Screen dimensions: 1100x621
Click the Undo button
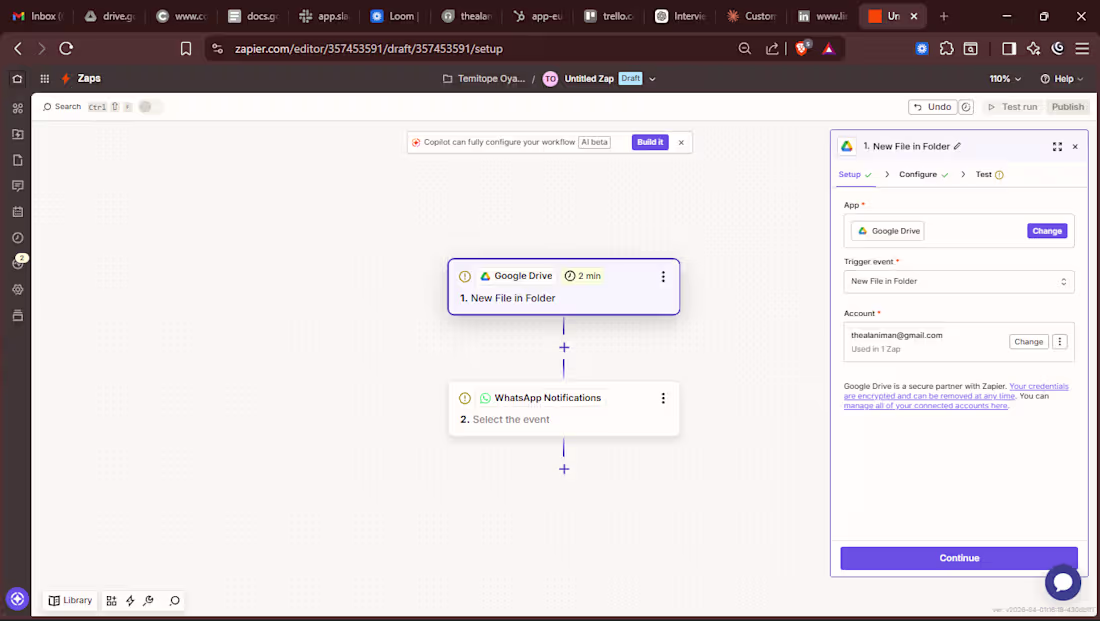933,107
